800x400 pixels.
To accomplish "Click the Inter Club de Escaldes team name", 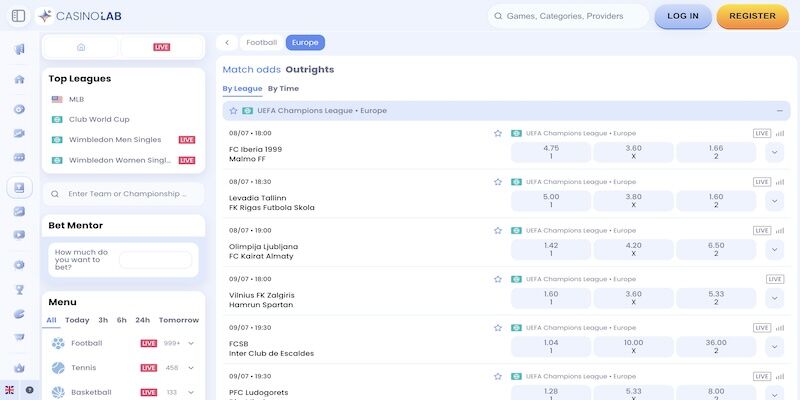I will (x=271, y=354).
